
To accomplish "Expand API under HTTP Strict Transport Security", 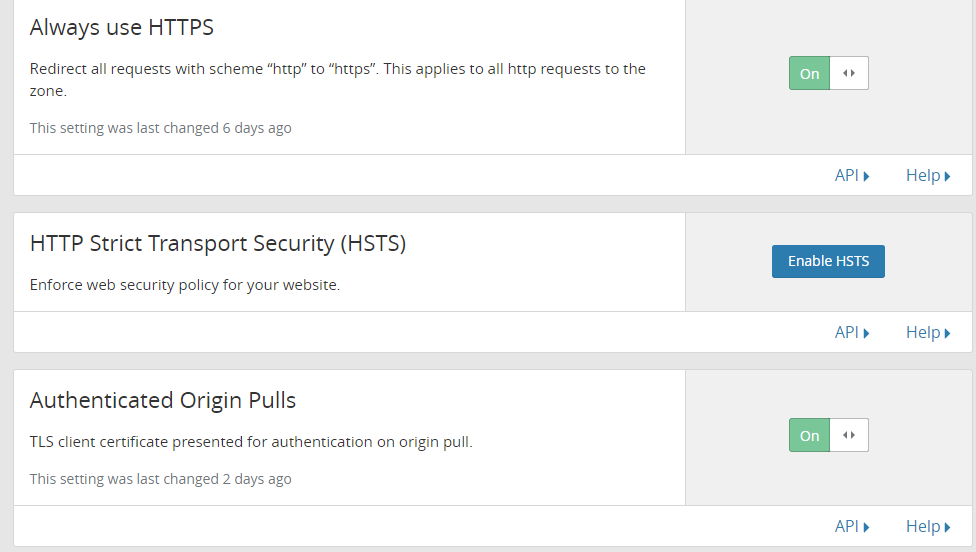I will pos(852,332).
